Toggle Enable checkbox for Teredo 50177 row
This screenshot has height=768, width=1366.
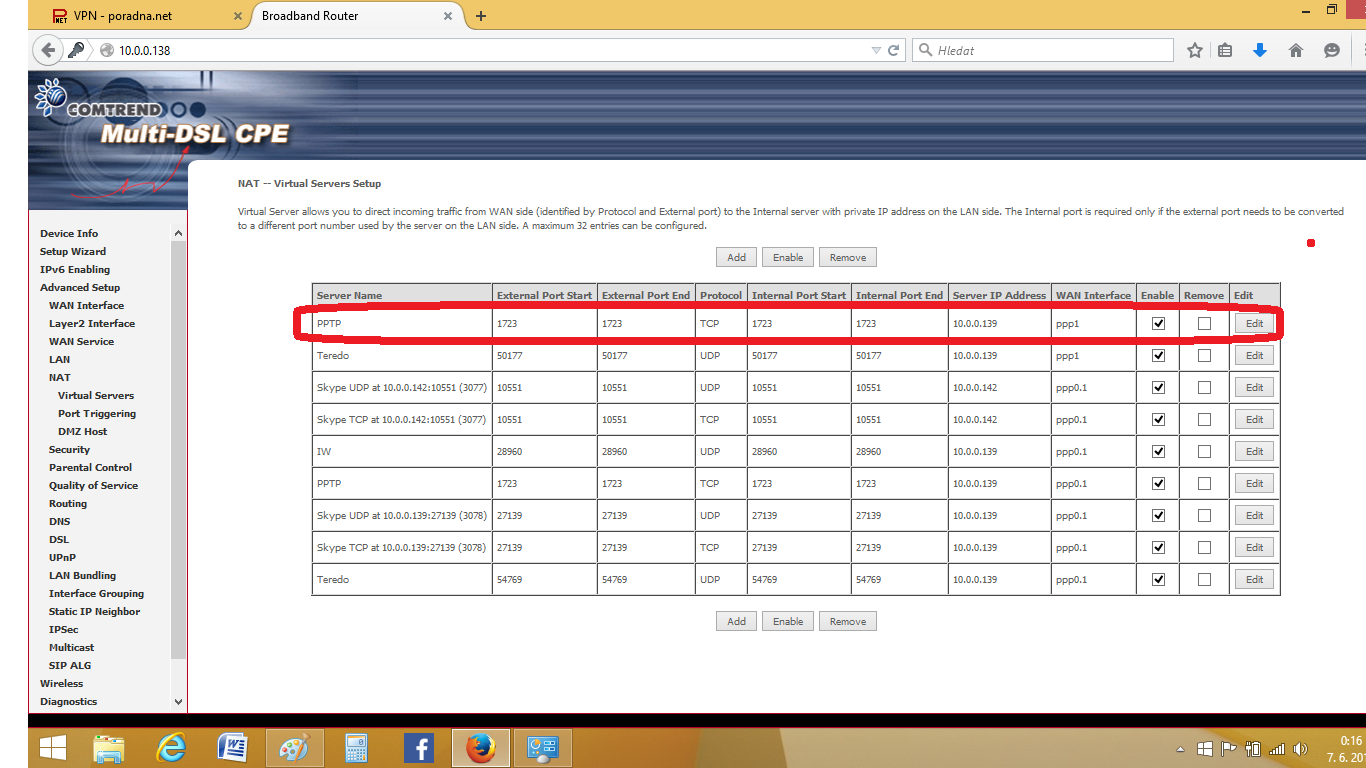click(1158, 356)
